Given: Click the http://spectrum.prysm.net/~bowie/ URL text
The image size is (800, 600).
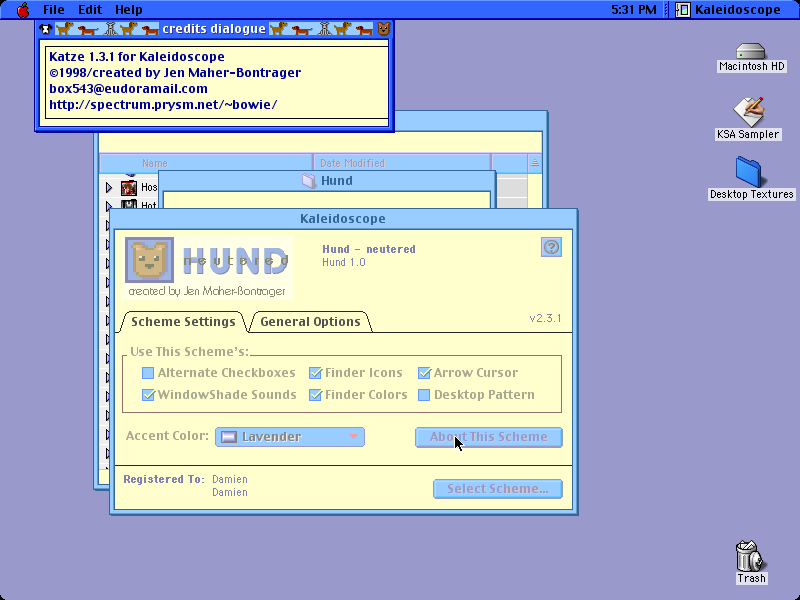Looking at the screenshot, I should point(163,105).
